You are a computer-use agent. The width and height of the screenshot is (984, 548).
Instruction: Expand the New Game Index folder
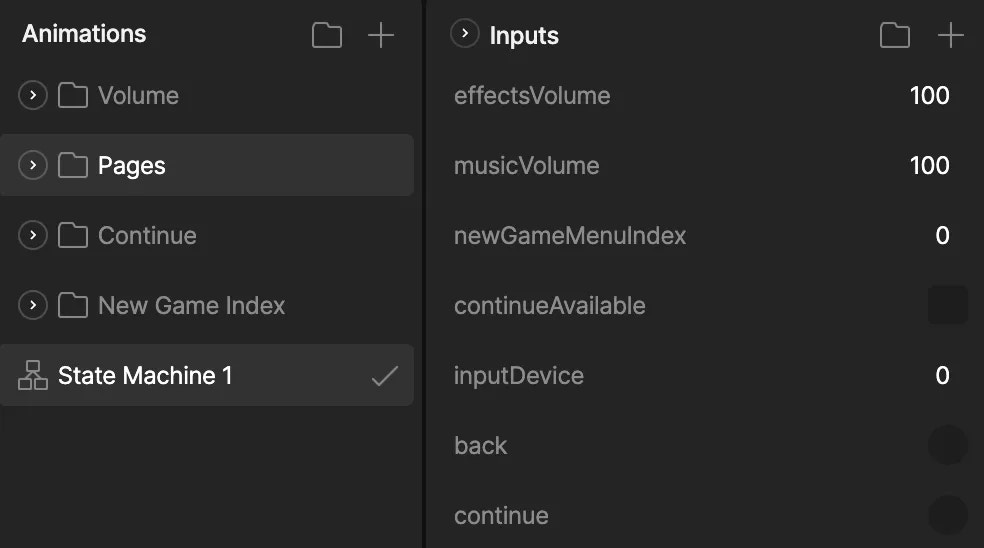tap(33, 306)
